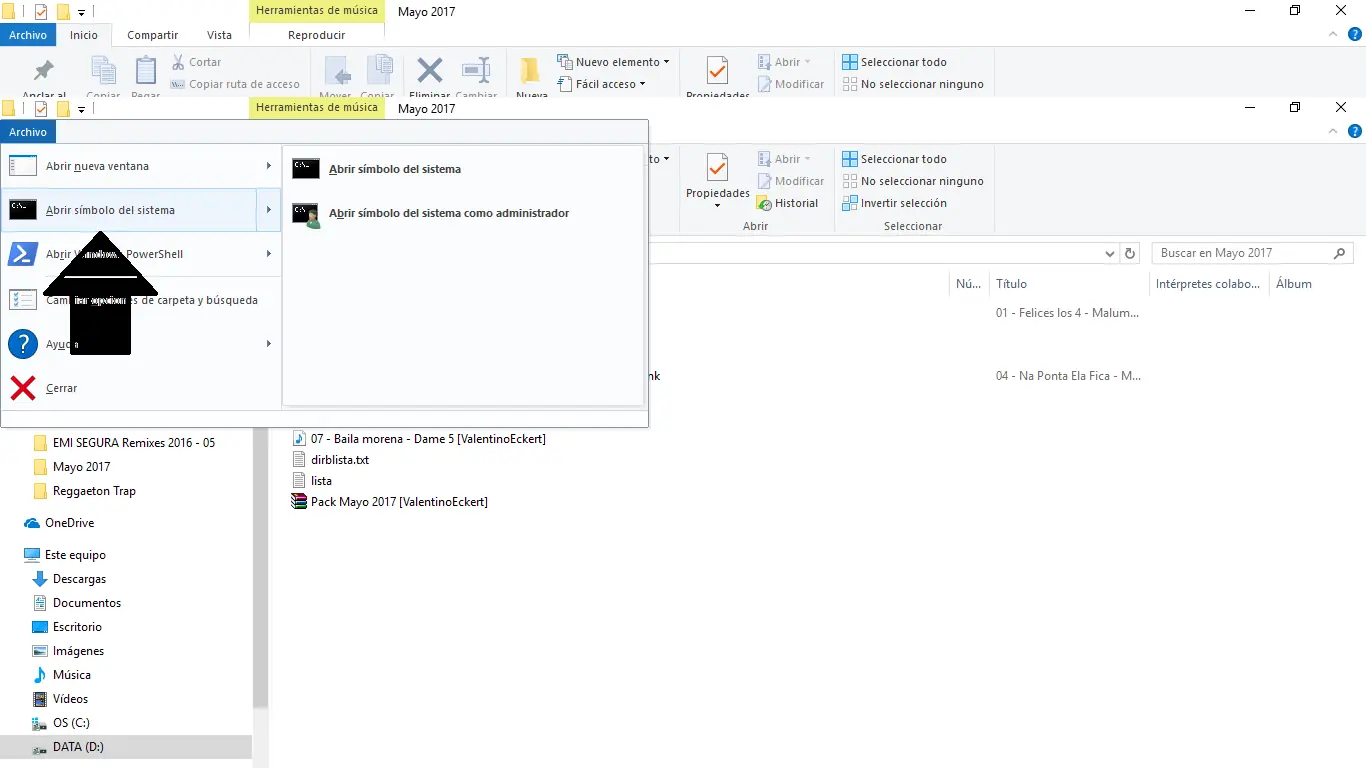Screen dimensions: 1366x768
Task: Click Nueva carpeta icon in background window ribbon
Action: [x=531, y=71]
